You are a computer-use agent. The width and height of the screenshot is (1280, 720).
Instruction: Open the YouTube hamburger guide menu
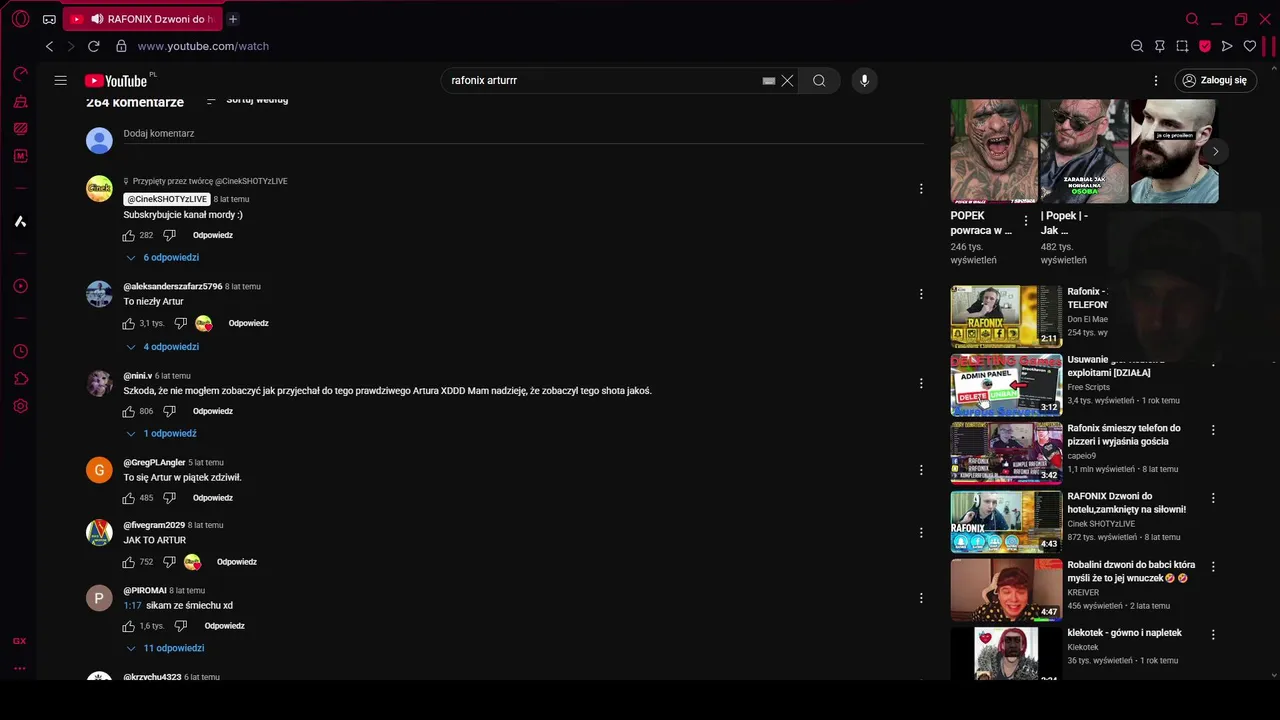coord(61,80)
